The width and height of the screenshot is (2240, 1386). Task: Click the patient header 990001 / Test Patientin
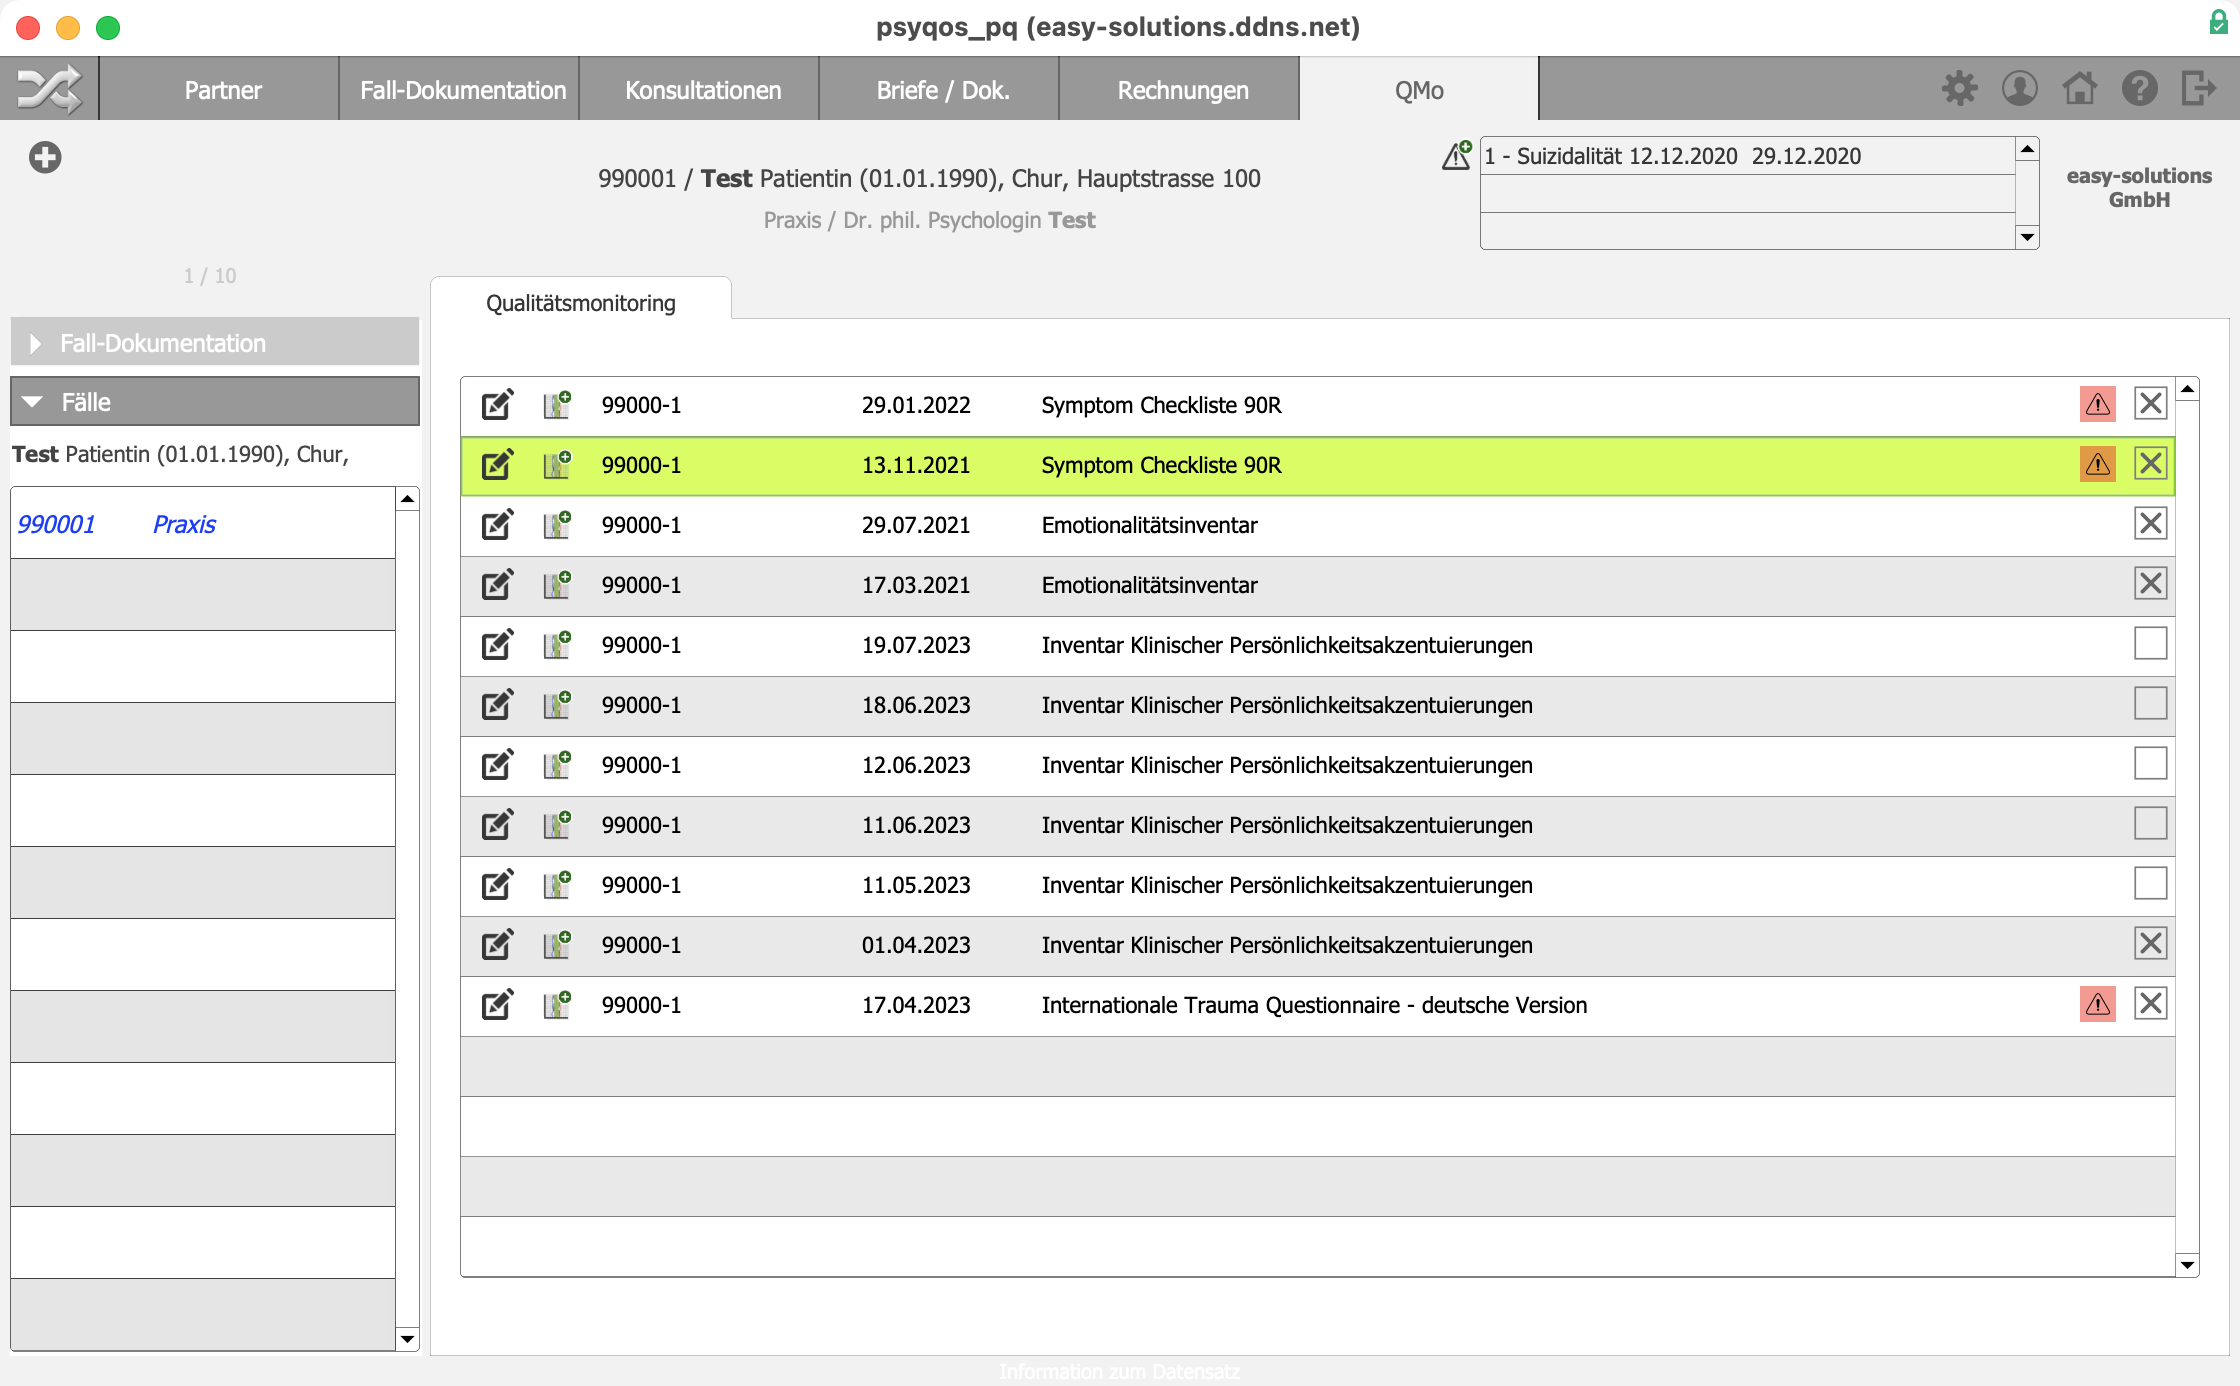point(929,178)
